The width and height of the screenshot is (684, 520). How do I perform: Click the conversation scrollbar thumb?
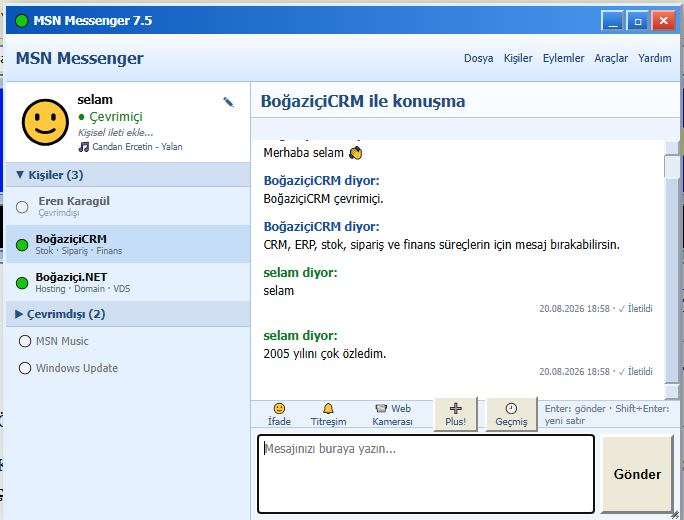pyautogui.click(x=671, y=166)
